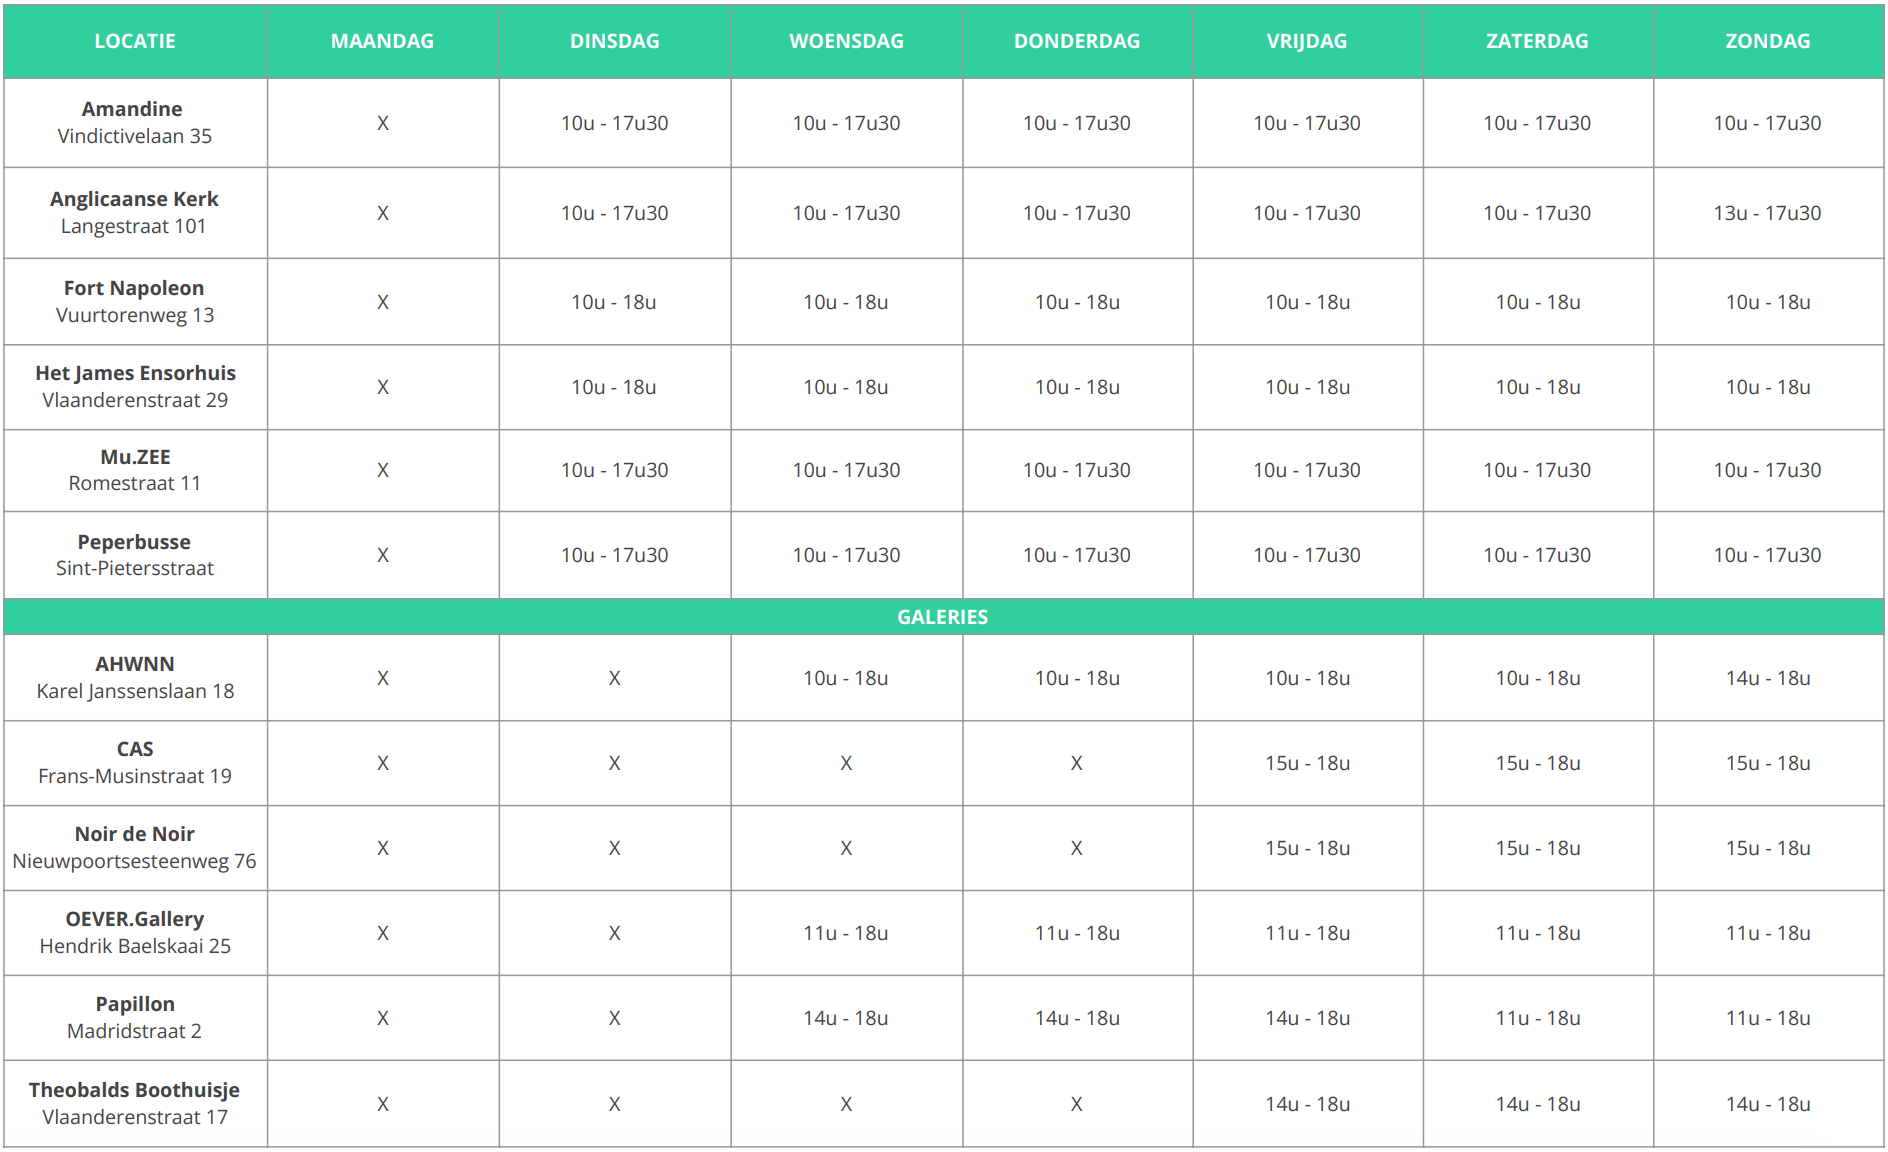Screen dimensions: 1888x1152
Task: Select the MAANDAG column header
Action: pyautogui.click(x=383, y=41)
